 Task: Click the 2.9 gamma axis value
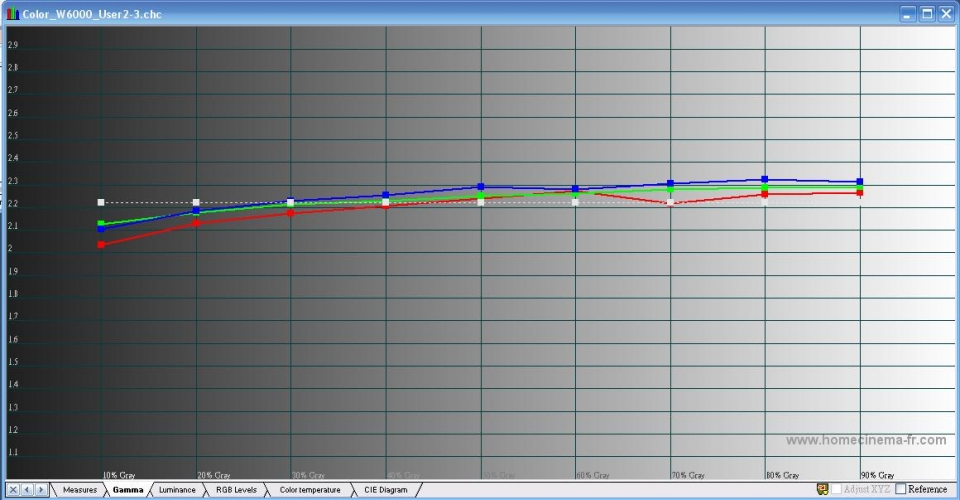click(x=13, y=45)
